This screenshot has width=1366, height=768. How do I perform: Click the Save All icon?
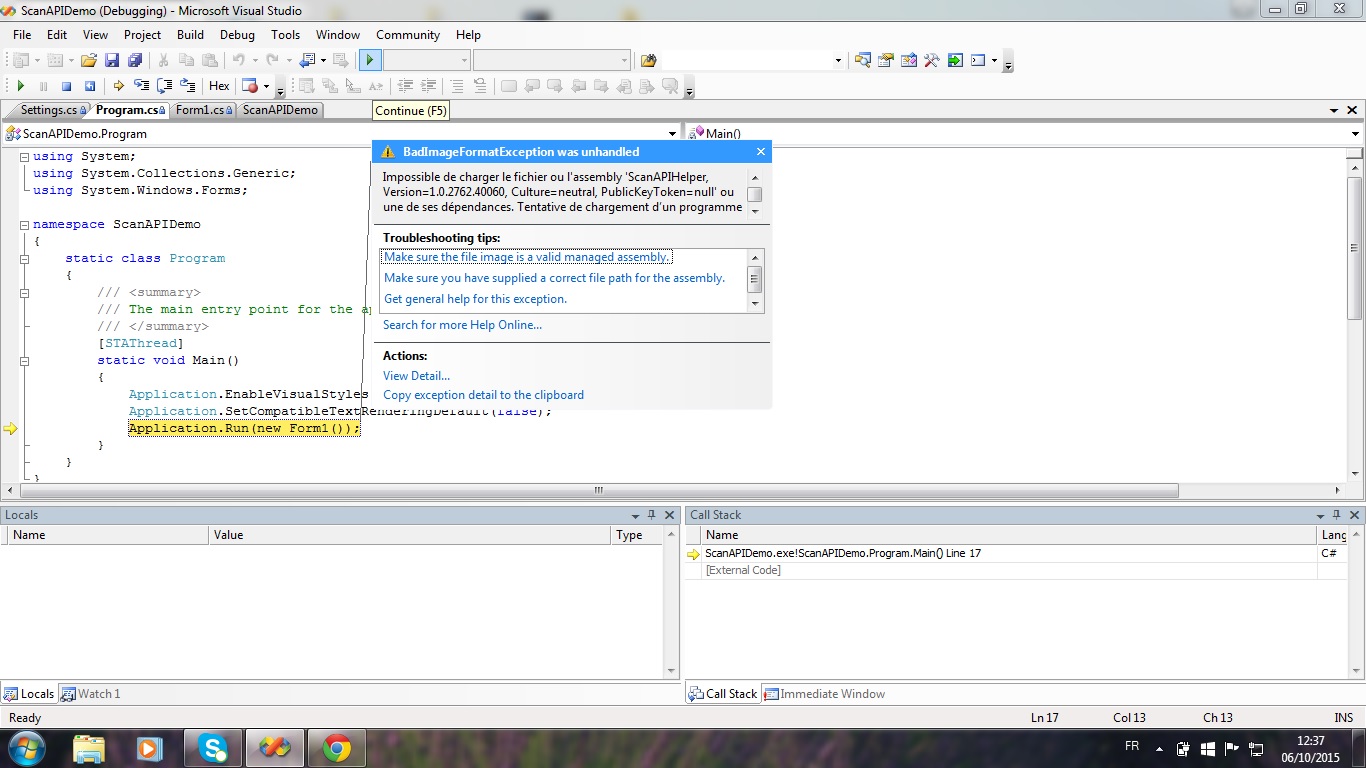(134, 61)
